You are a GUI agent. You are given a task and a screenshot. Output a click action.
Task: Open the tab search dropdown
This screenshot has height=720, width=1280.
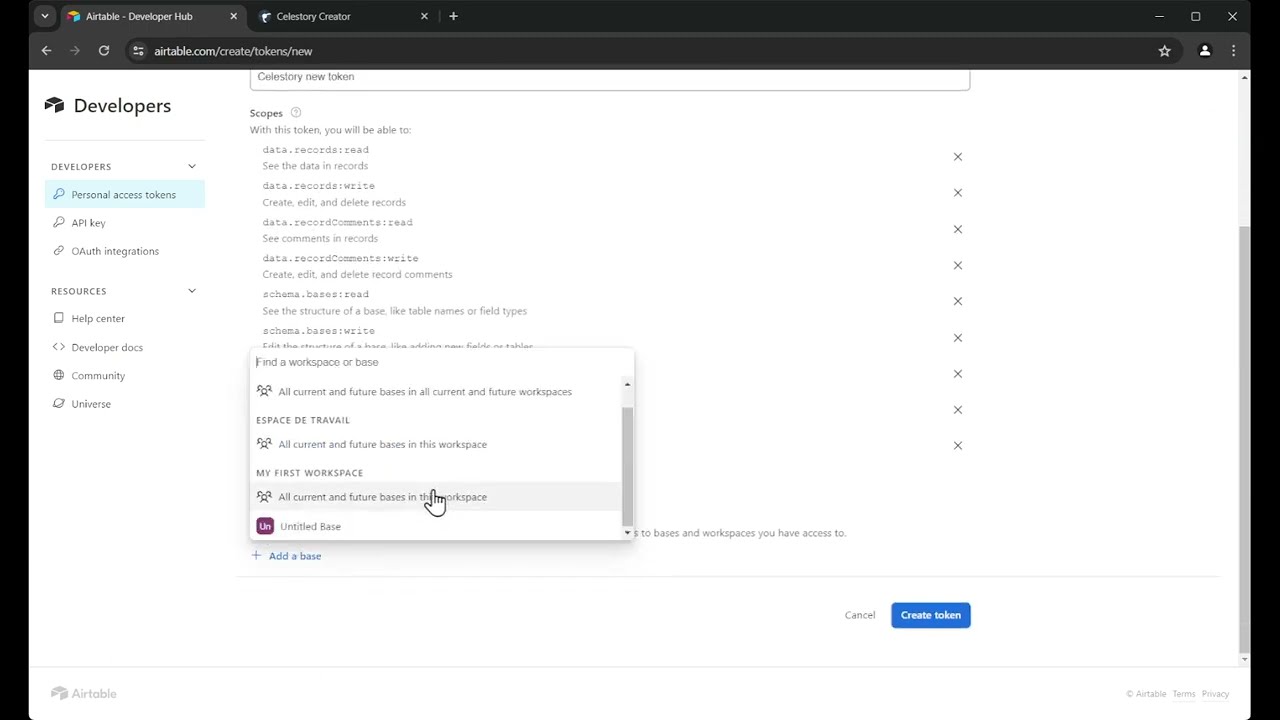click(x=44, y=16)
